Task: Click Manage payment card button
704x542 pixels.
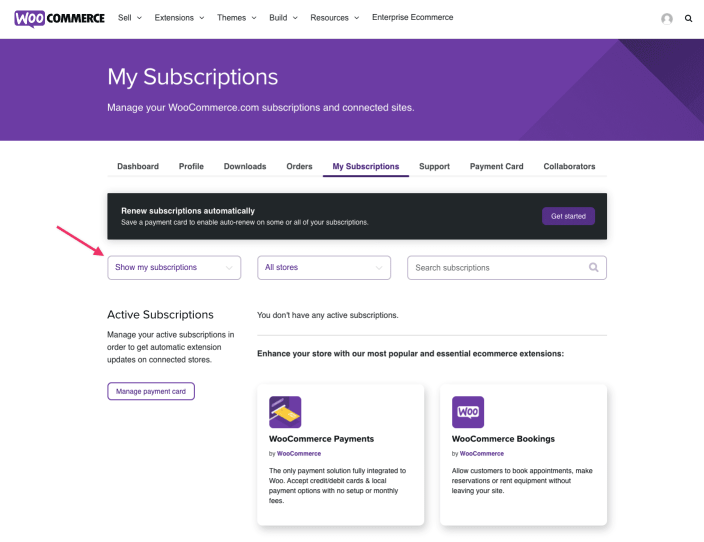Action: click(x=151, y=391)
